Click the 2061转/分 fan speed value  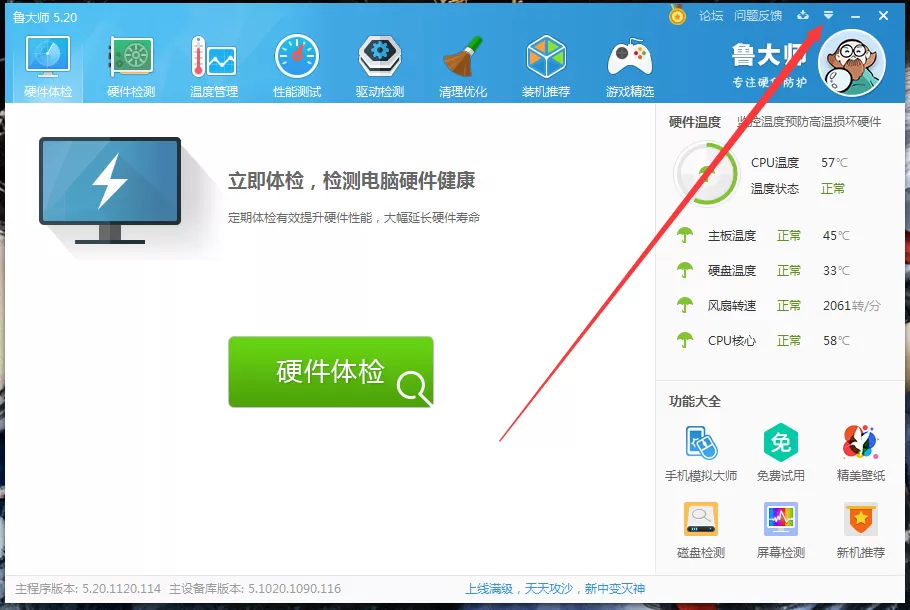(x=851, y=305)
